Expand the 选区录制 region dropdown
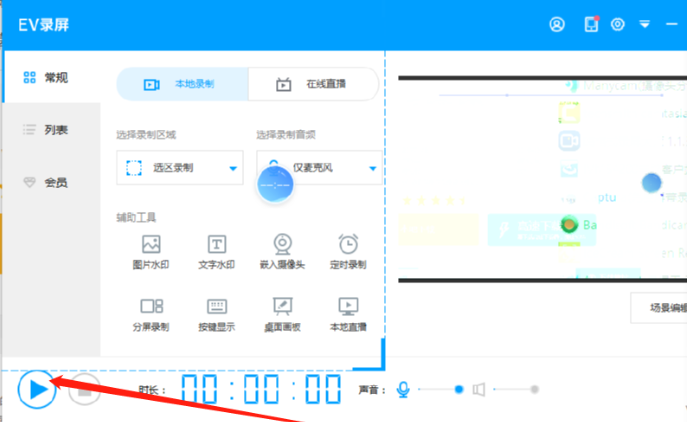Screen dimensions: 687x422 (x=180, y=168)
